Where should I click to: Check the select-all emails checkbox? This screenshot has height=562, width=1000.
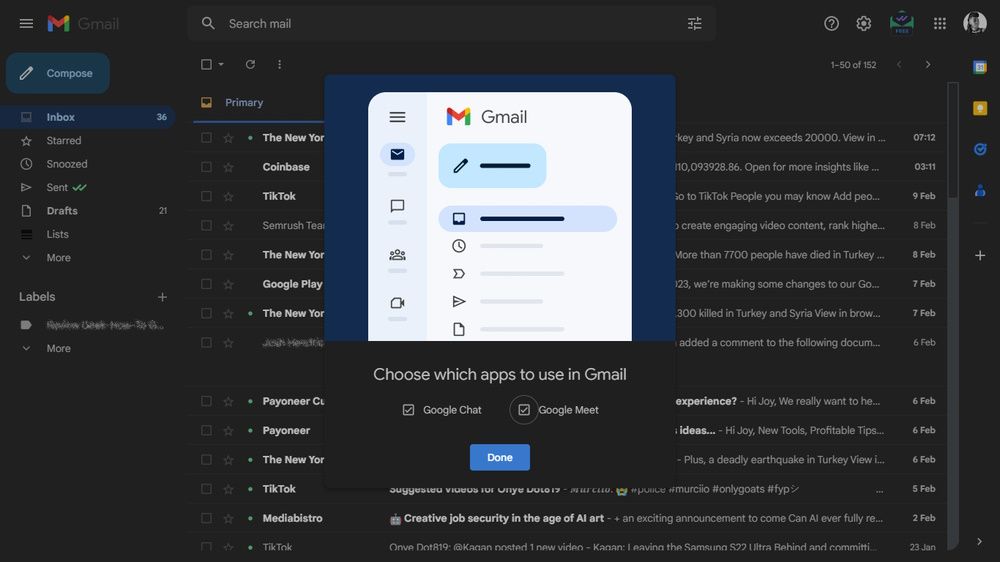(206, 64)
